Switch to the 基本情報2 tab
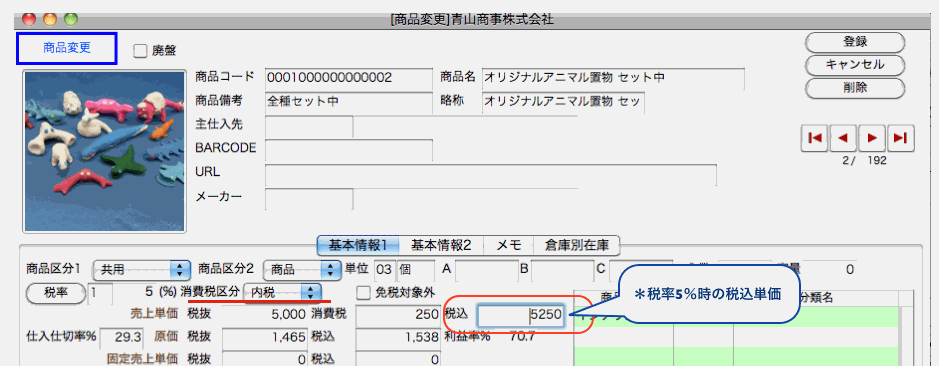 [x=441, y=244]
